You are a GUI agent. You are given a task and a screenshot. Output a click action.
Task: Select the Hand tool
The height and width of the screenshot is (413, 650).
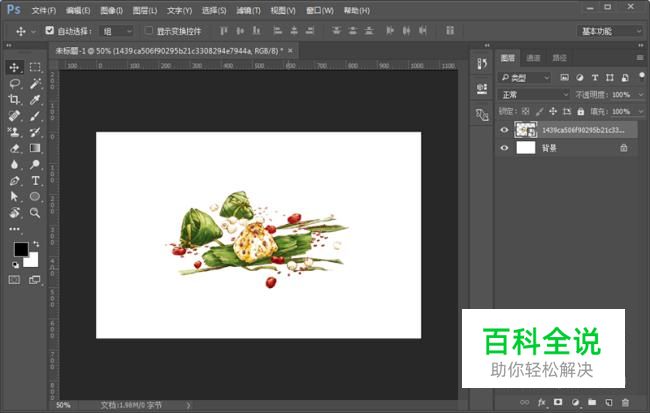[x=14, y=213]
